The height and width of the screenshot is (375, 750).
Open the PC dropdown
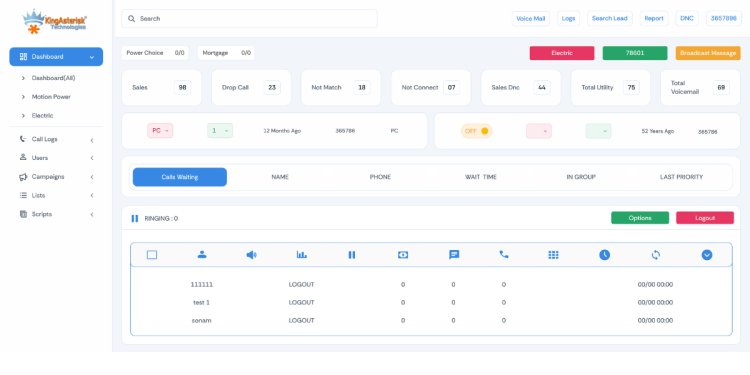pos(160,131)
